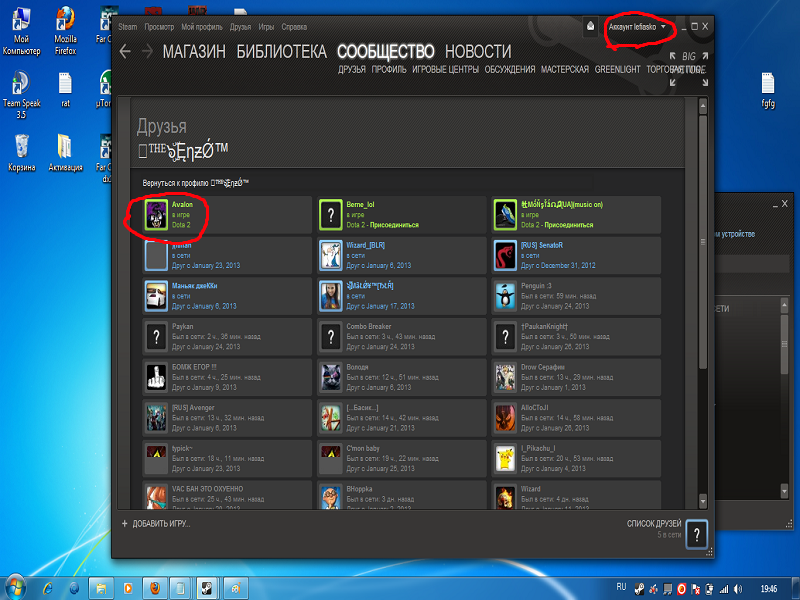Open Wizard_[BLR] avatar
This screenshot has width=800, height=600.
click(331, 255)
